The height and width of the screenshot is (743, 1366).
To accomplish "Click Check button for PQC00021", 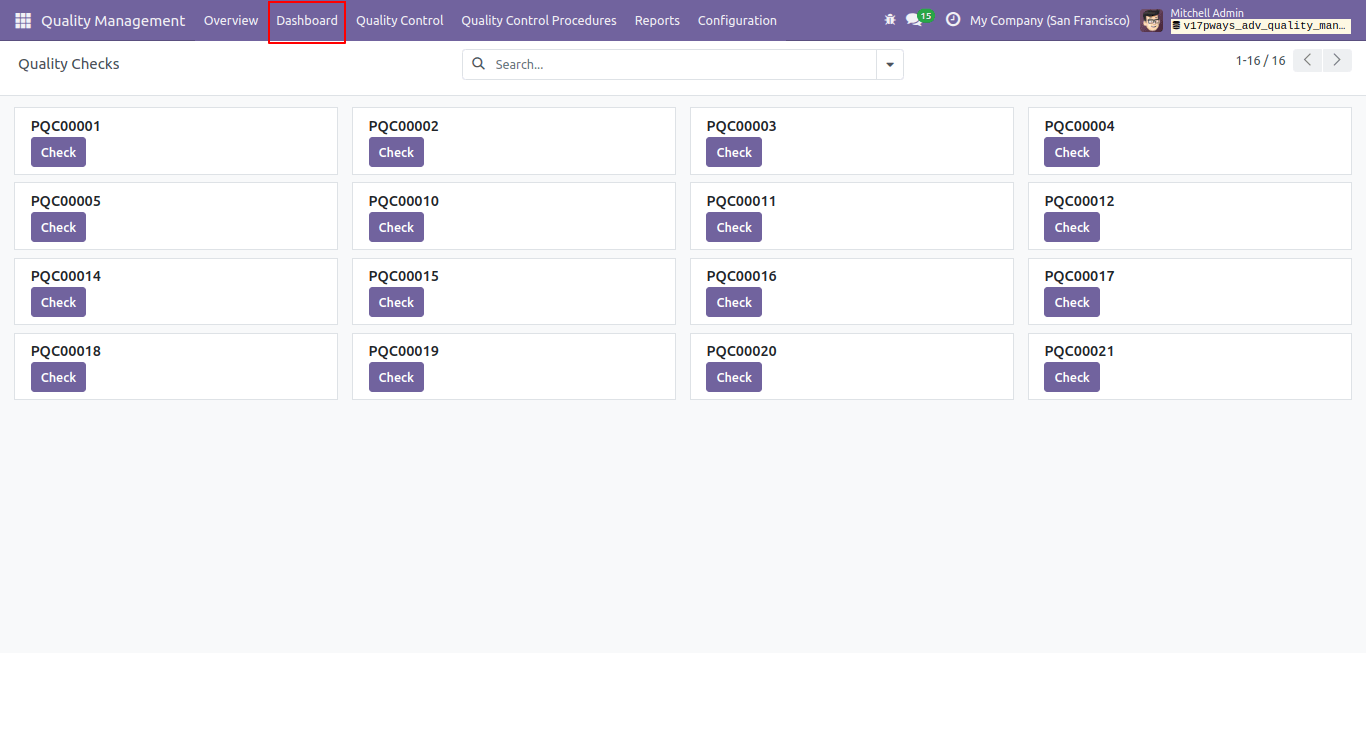I will coord(1072,377).
